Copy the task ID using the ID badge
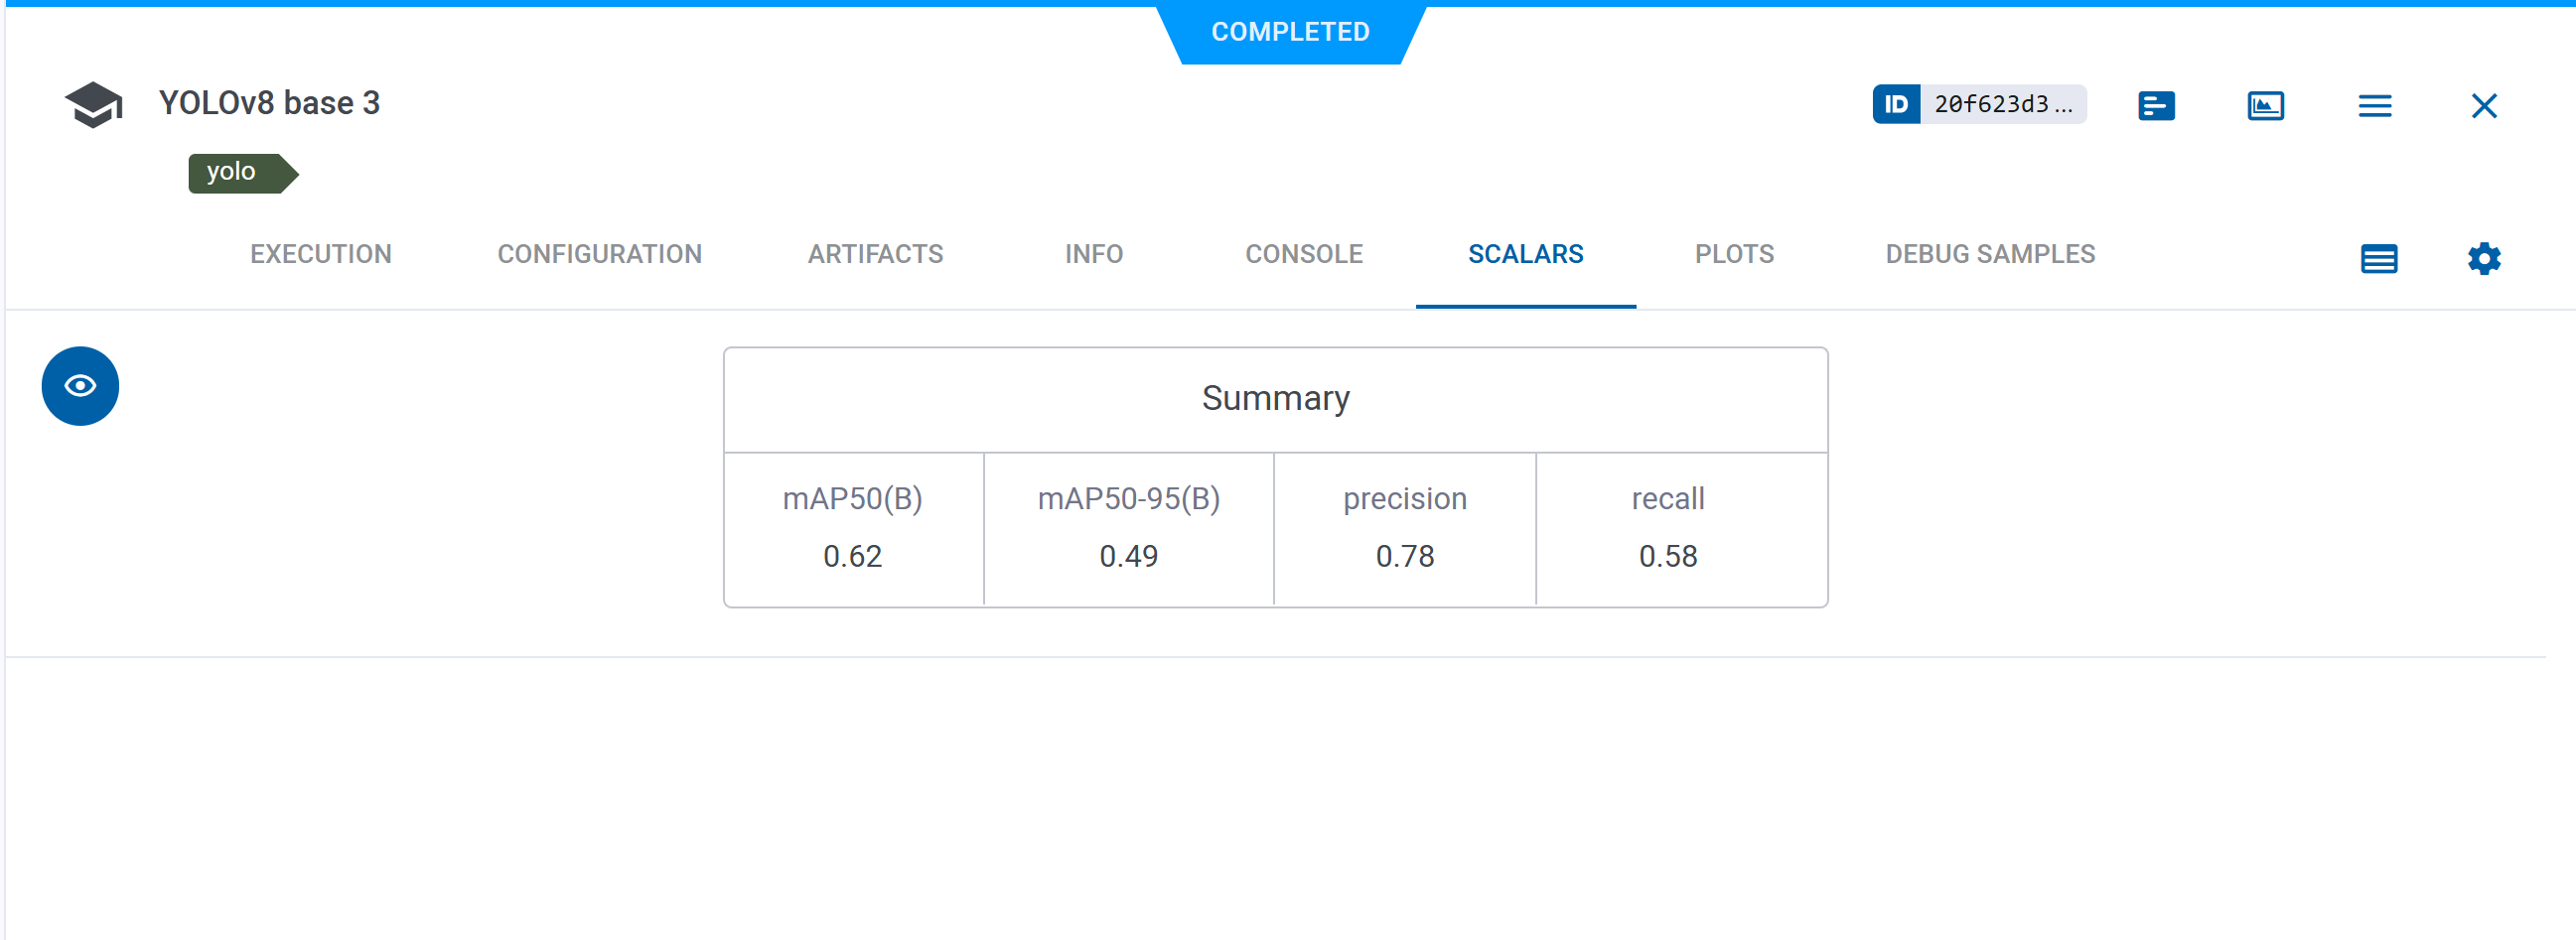Viewport: 2576px width, 940px height. (1897, 104)
